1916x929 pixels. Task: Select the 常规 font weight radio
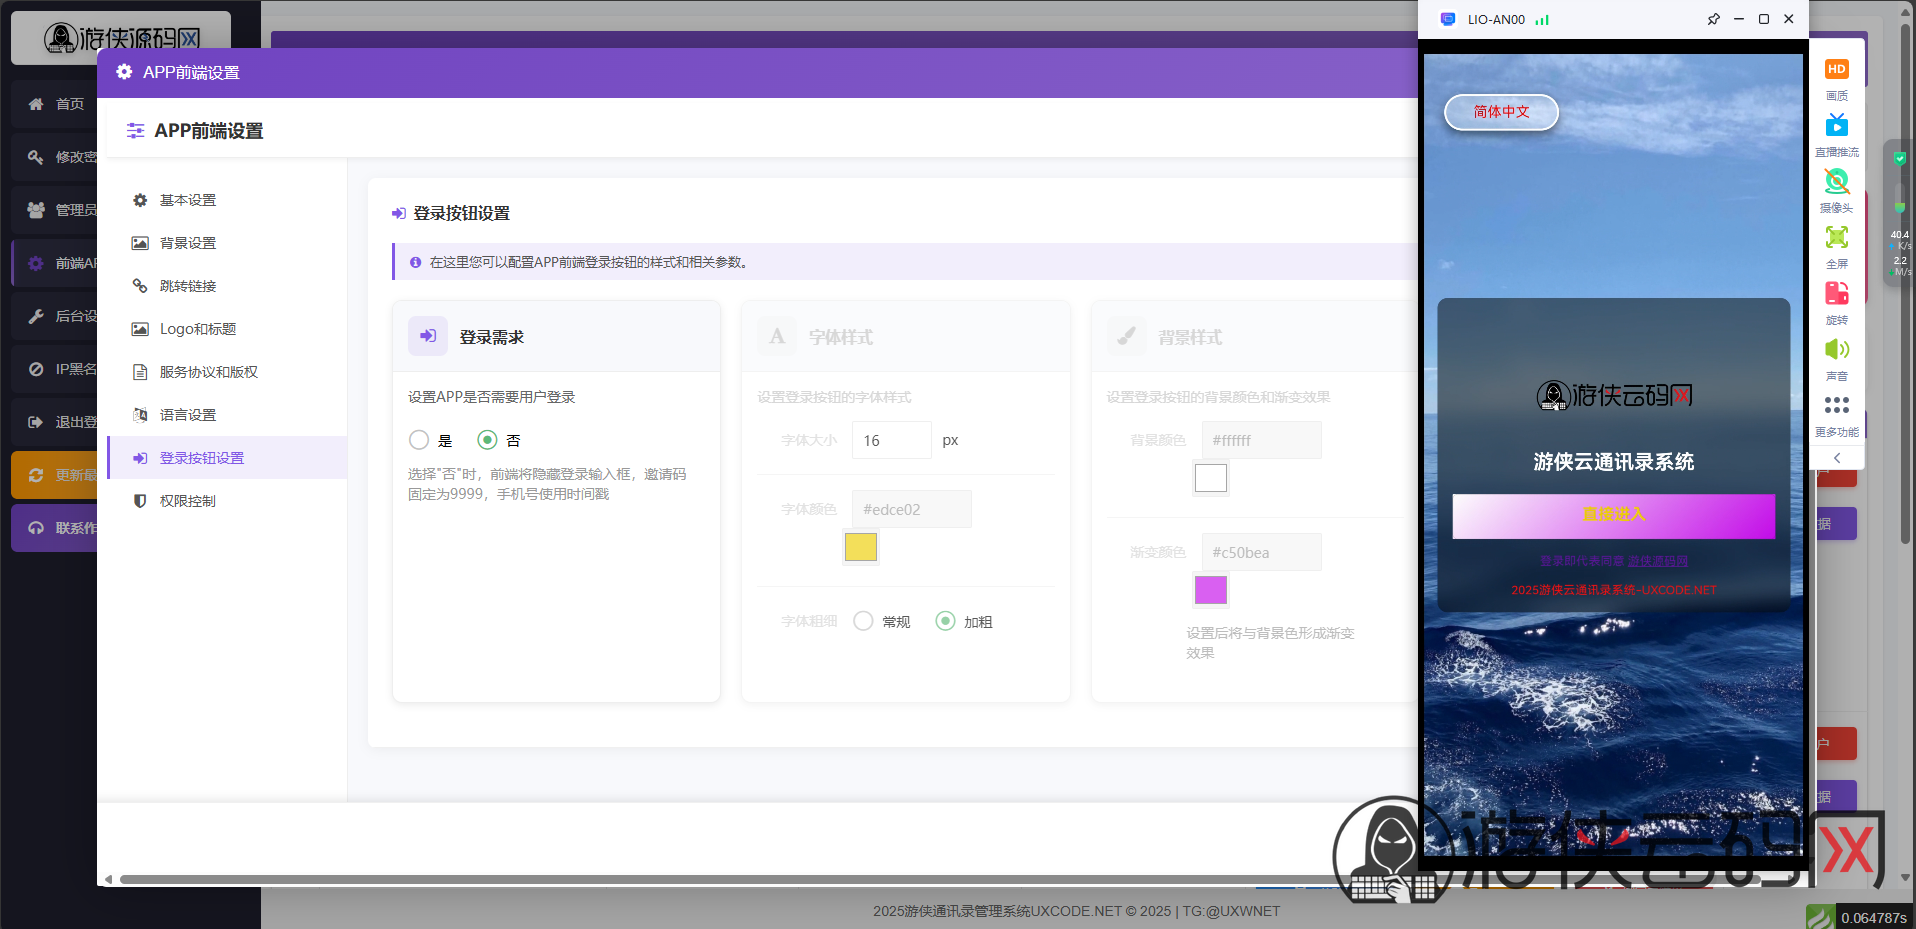863,621
